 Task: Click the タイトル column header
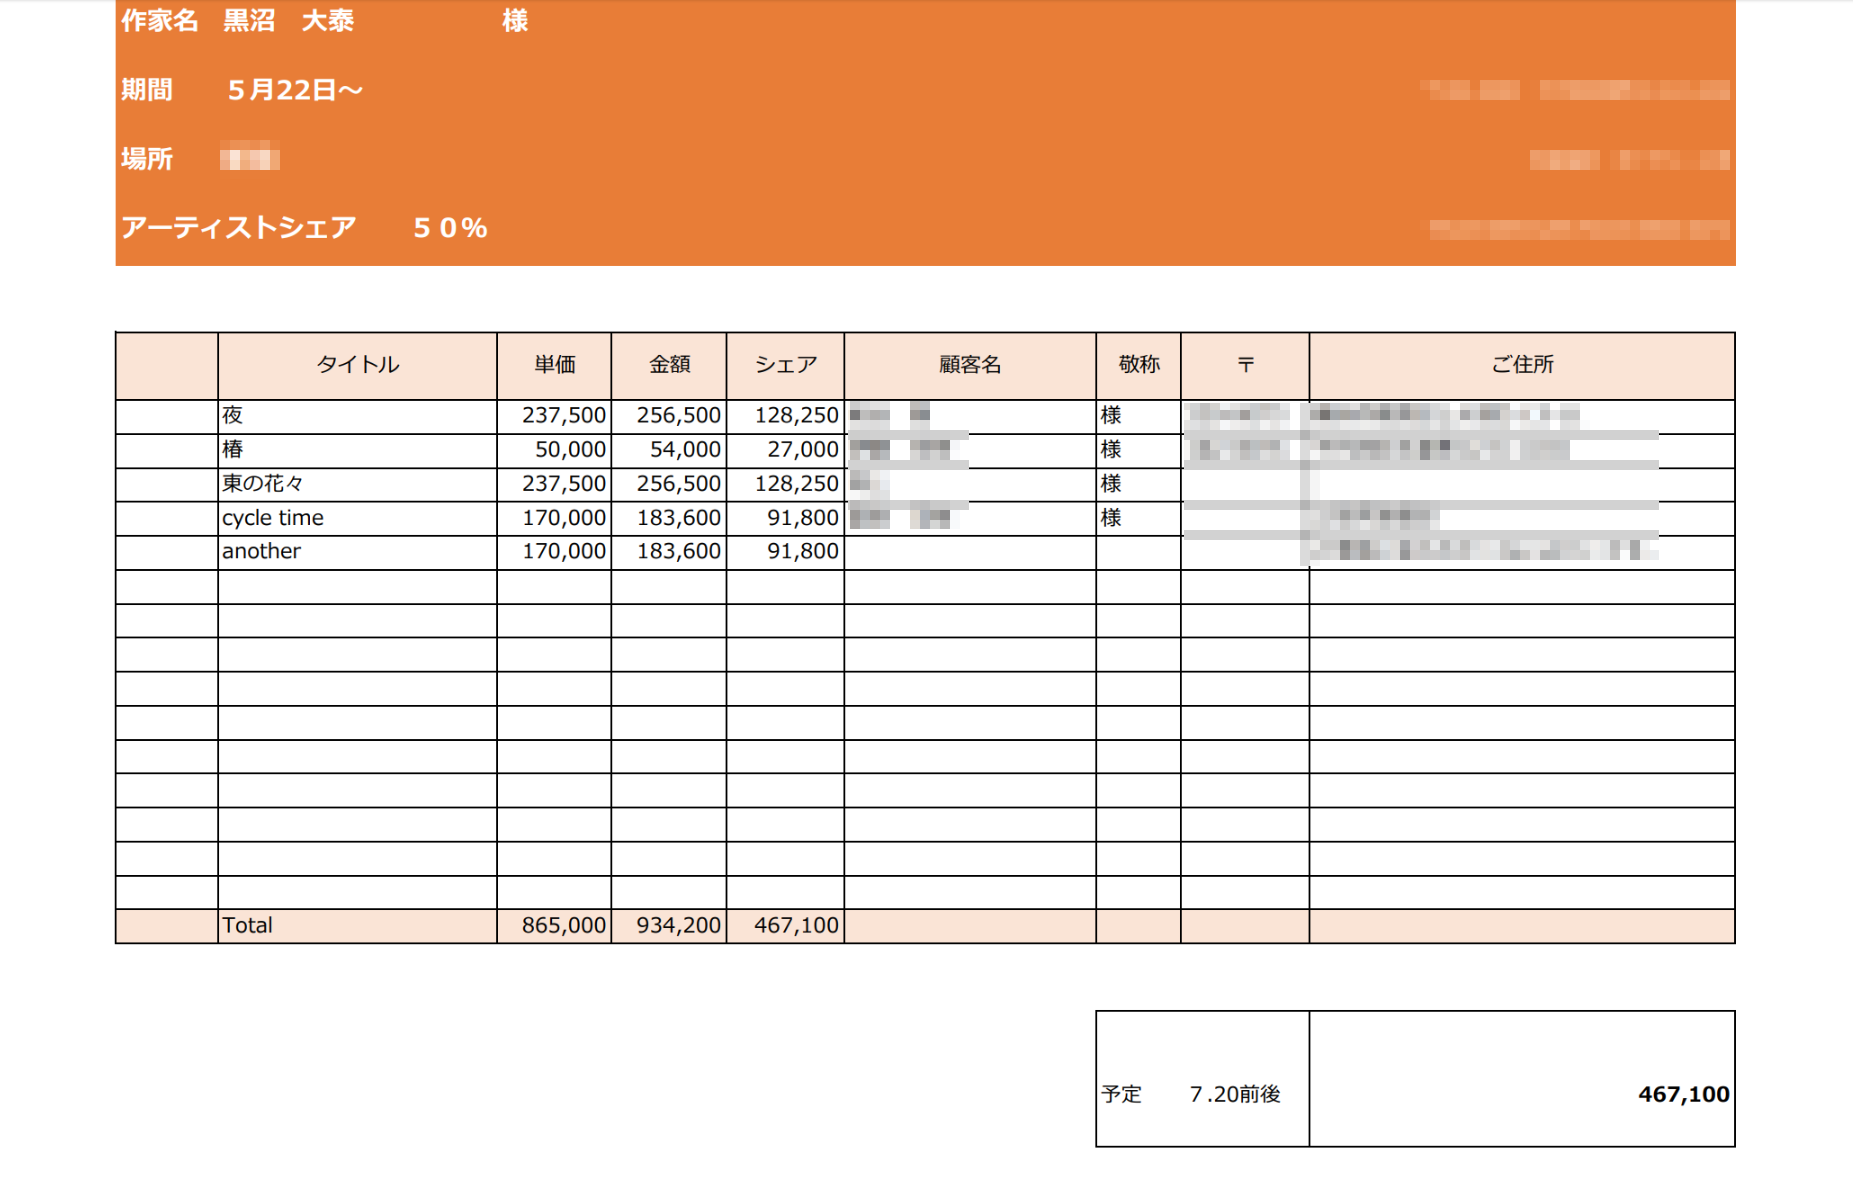pos(357,365)
